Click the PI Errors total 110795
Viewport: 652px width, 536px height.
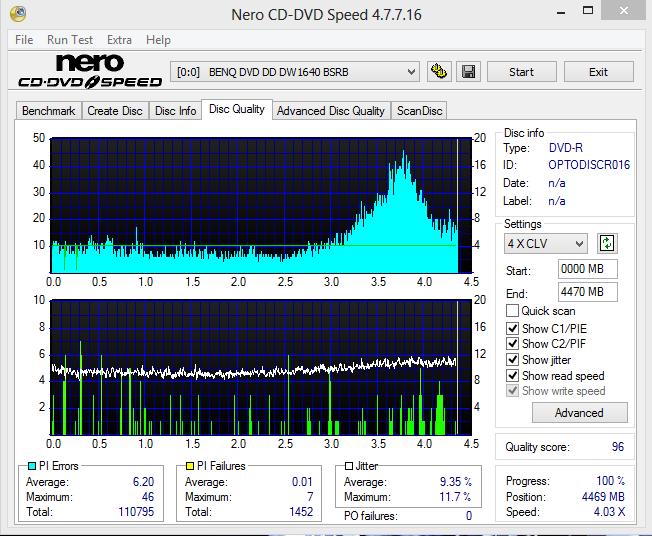point(136,512)
